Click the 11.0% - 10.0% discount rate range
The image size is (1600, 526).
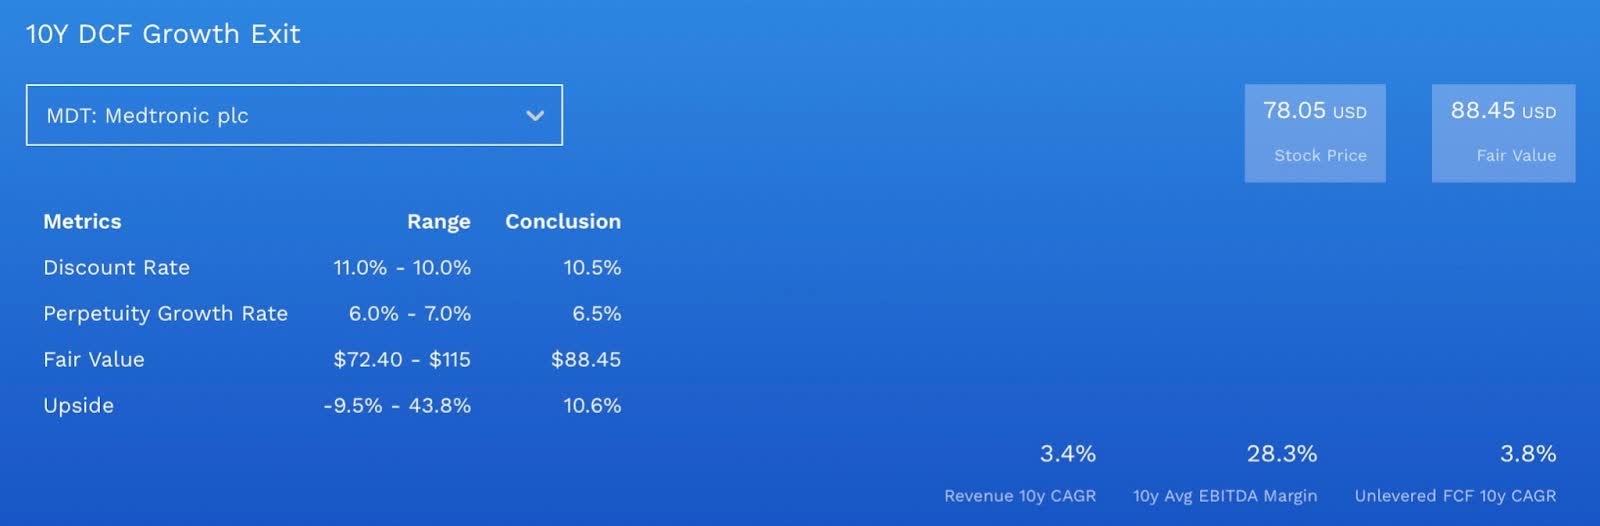402,268
